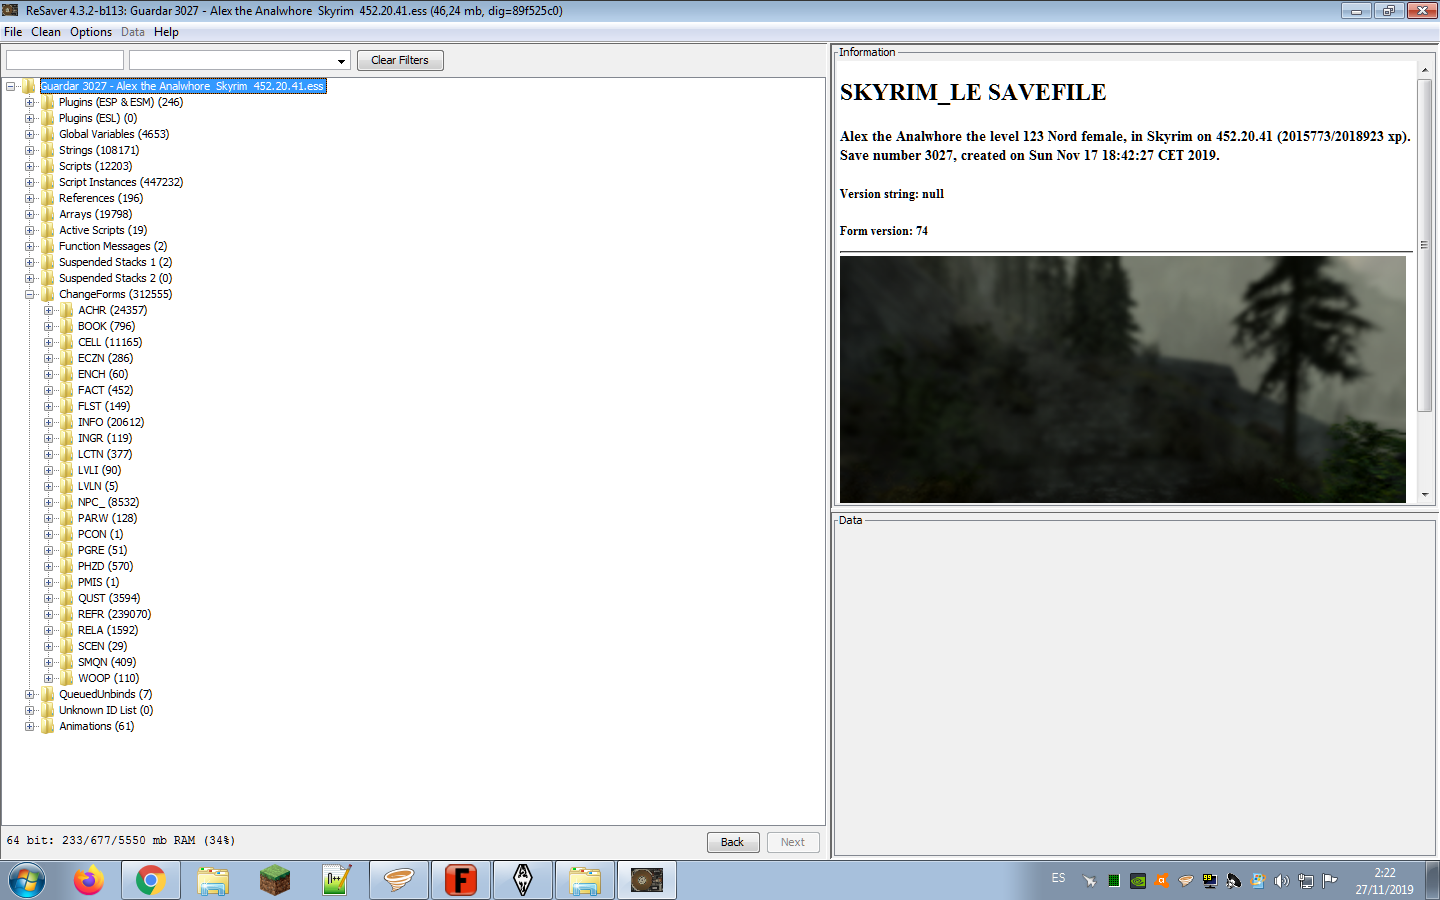The height and width of the screenshot is (900, 1440).
Task: Switch to Skyrim via its taskbar icon
Action: (x=523, y=881)
